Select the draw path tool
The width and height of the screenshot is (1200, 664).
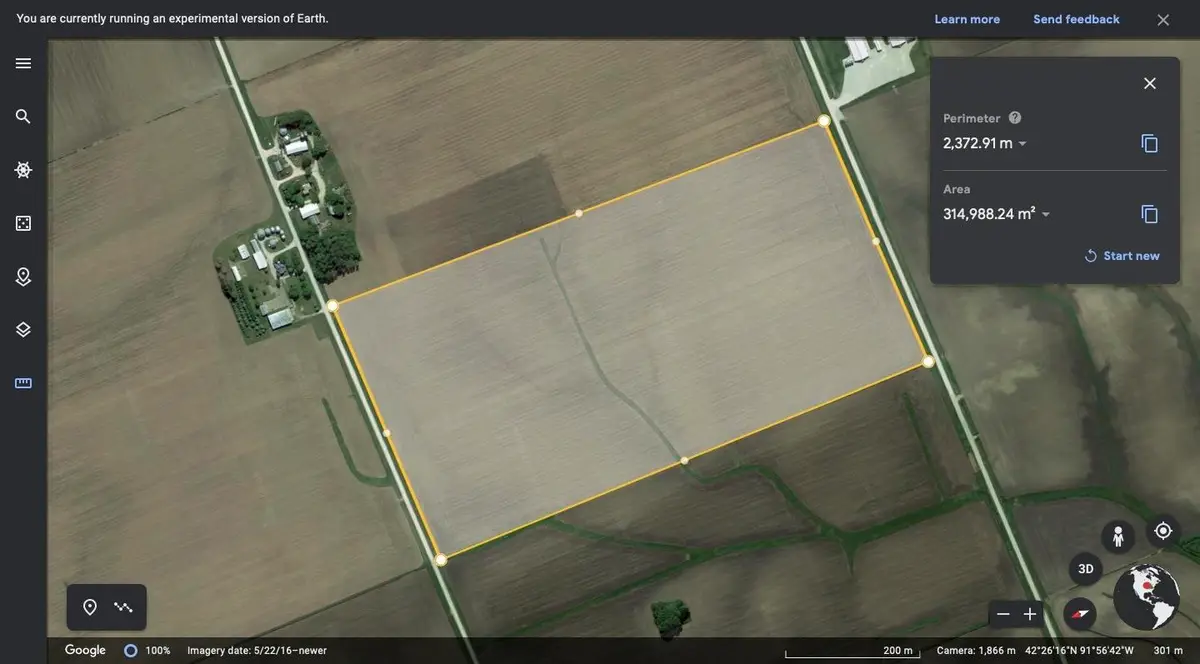coord(122,606)
